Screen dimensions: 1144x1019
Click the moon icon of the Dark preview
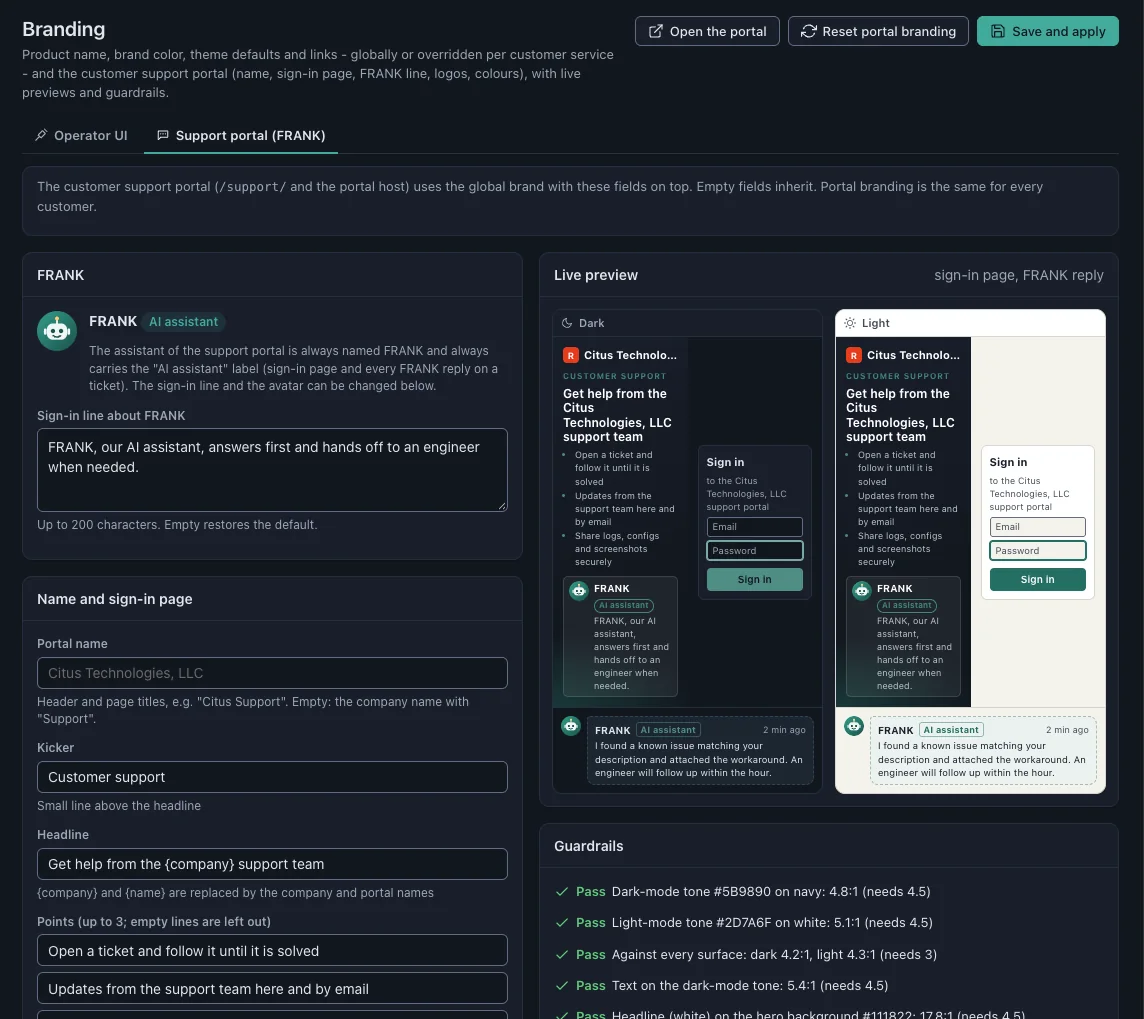click(x=567, y=323)
